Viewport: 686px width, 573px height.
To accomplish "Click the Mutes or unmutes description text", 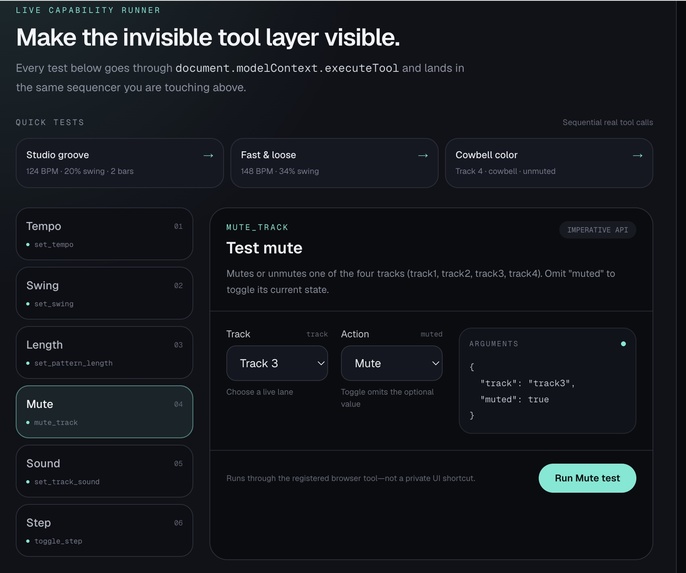I will (x=420, y=281).
